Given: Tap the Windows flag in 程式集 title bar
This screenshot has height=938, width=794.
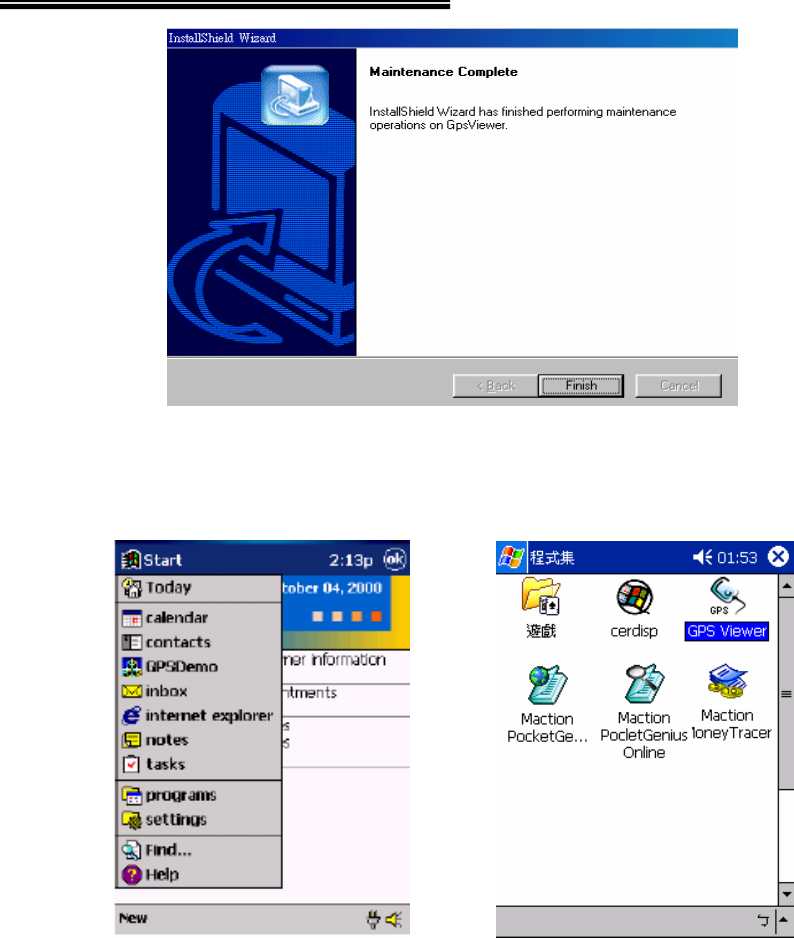Looking at the screenshot, I should 511,558.
